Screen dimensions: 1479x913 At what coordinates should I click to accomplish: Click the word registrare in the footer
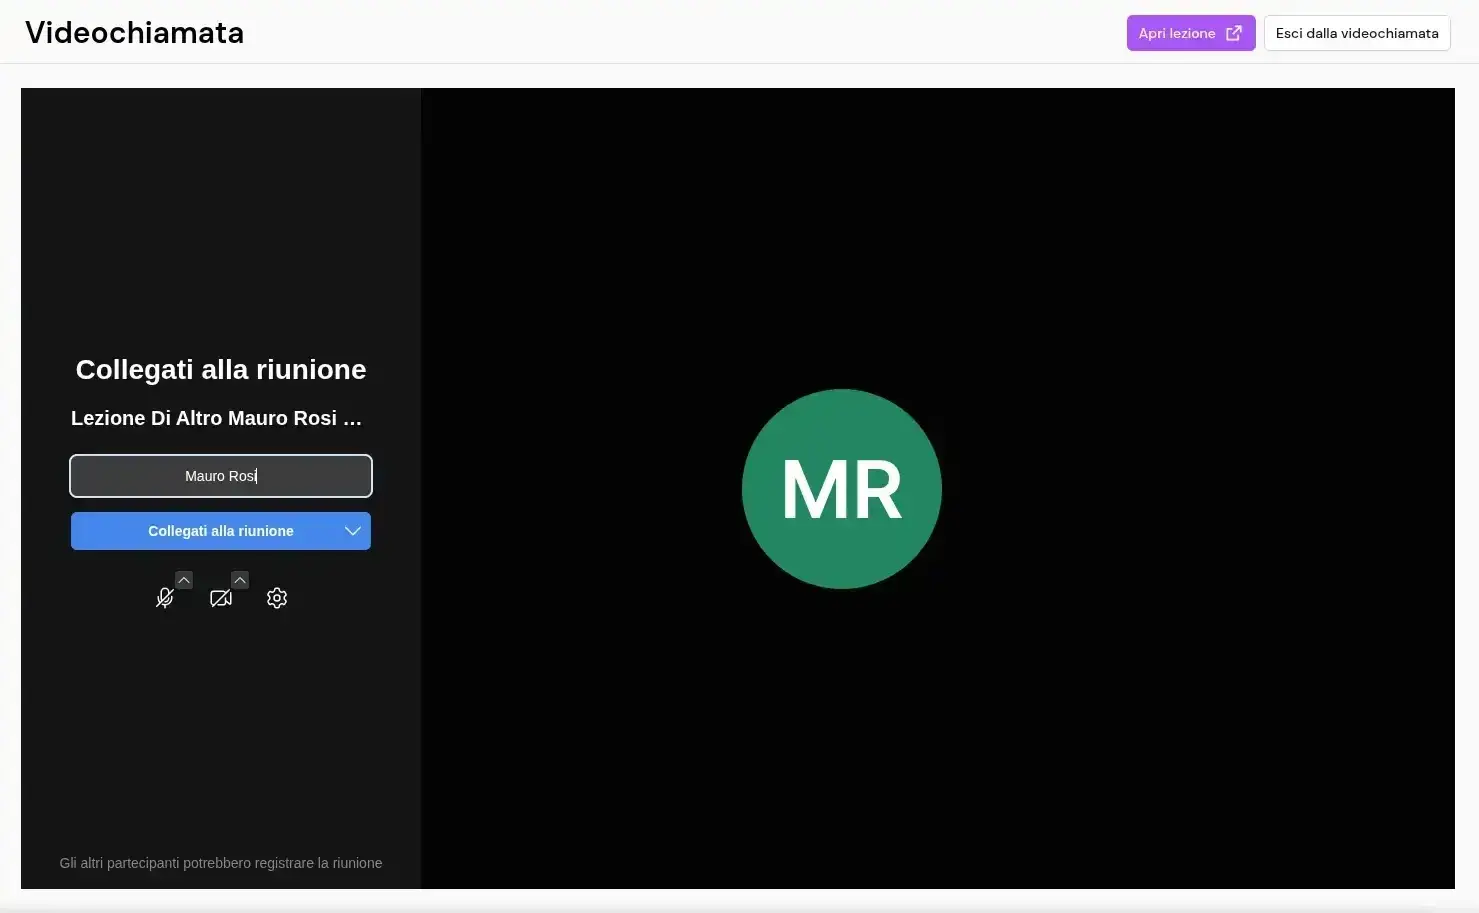coord(284,863)
